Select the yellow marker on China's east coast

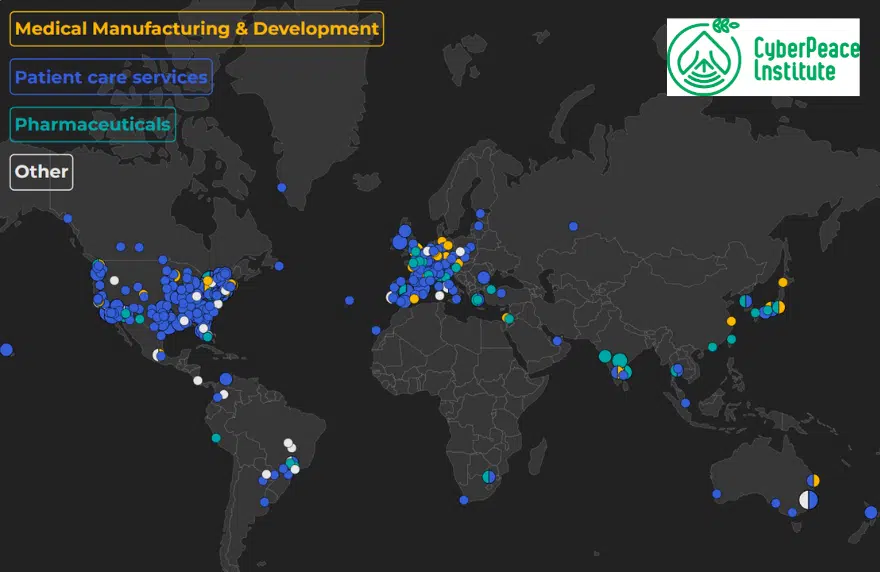(731, 321)
